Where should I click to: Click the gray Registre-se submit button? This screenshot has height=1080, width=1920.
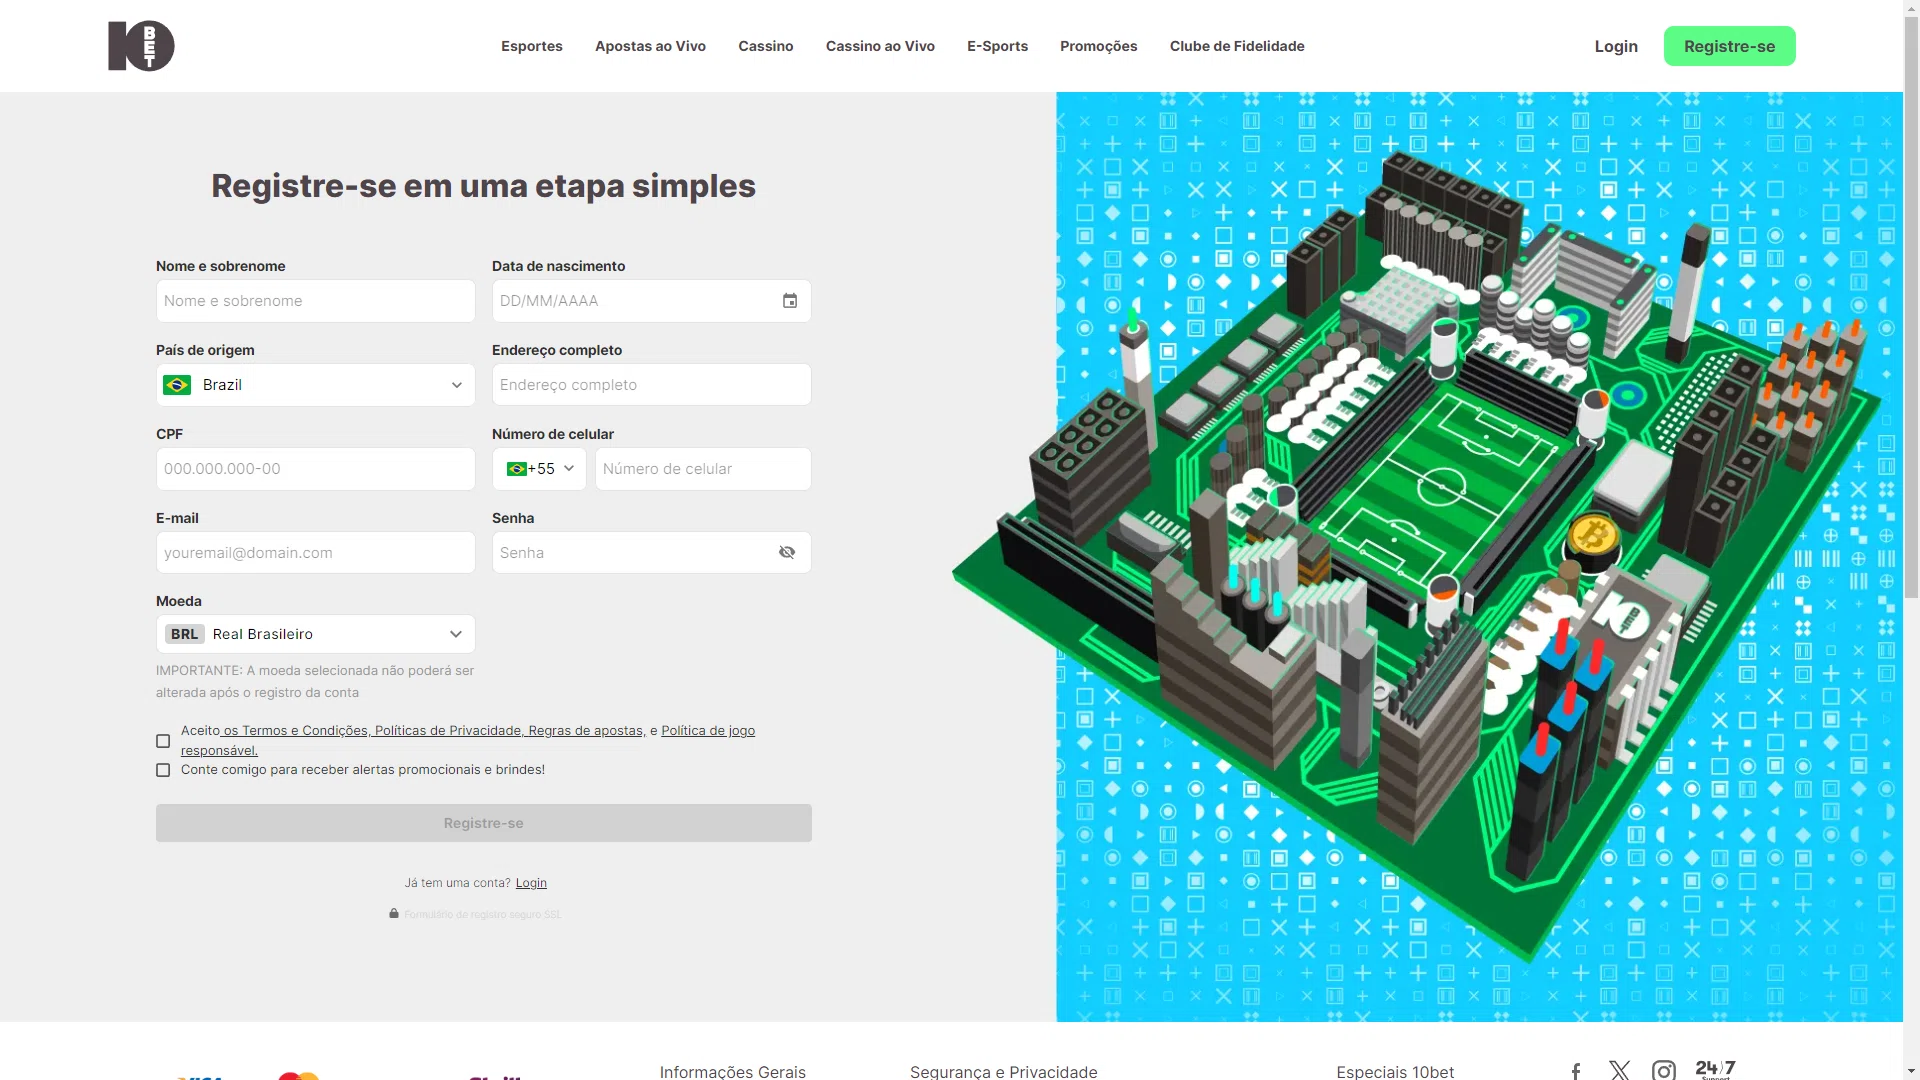click(484, 823)
